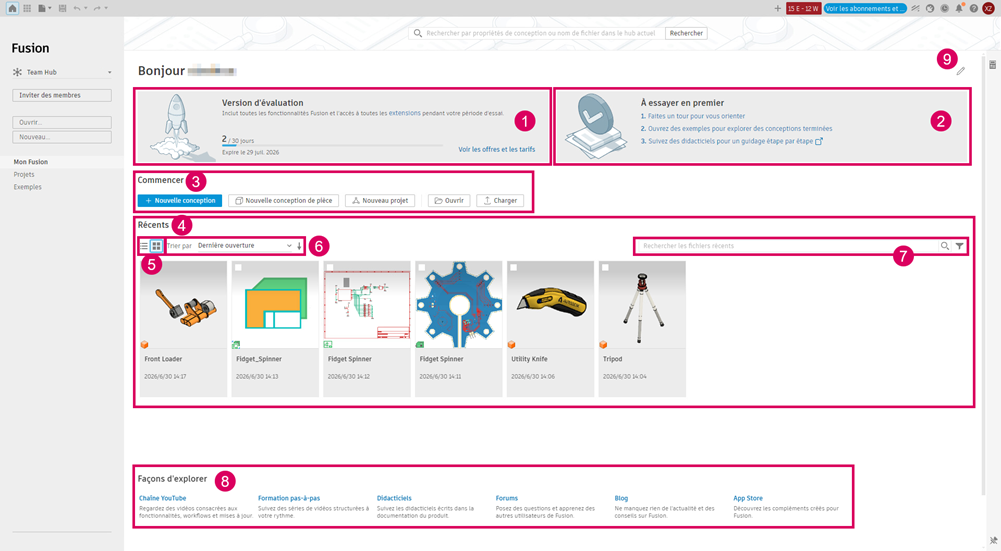1001x551 pixels.
Task: Click Nouvelle conception button
Action: tap(180, 200)
